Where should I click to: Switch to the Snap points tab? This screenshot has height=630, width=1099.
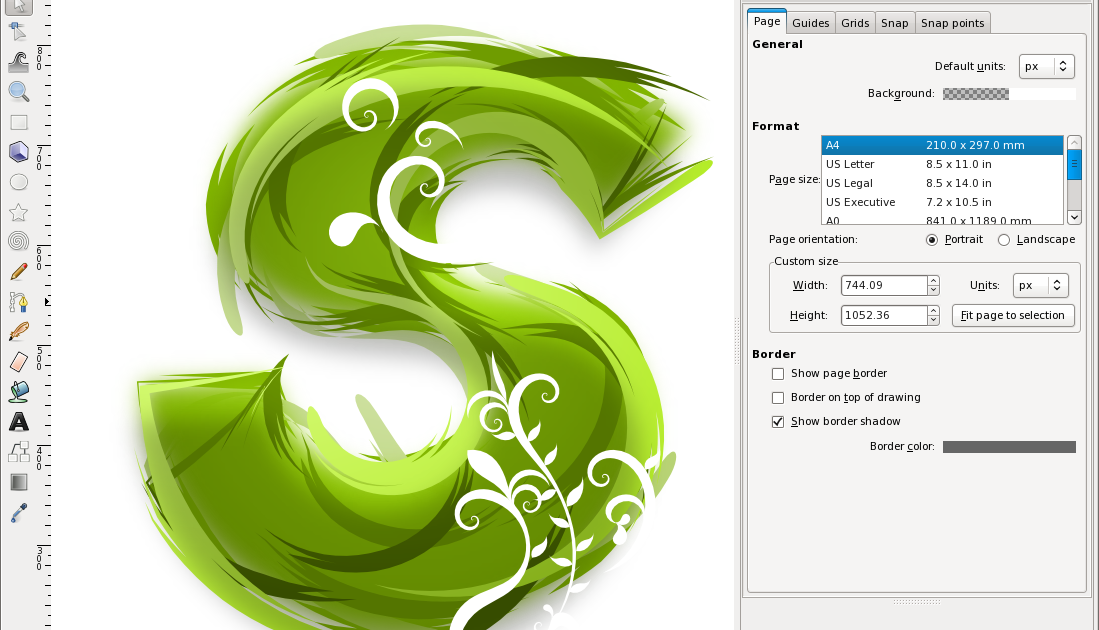953,23
